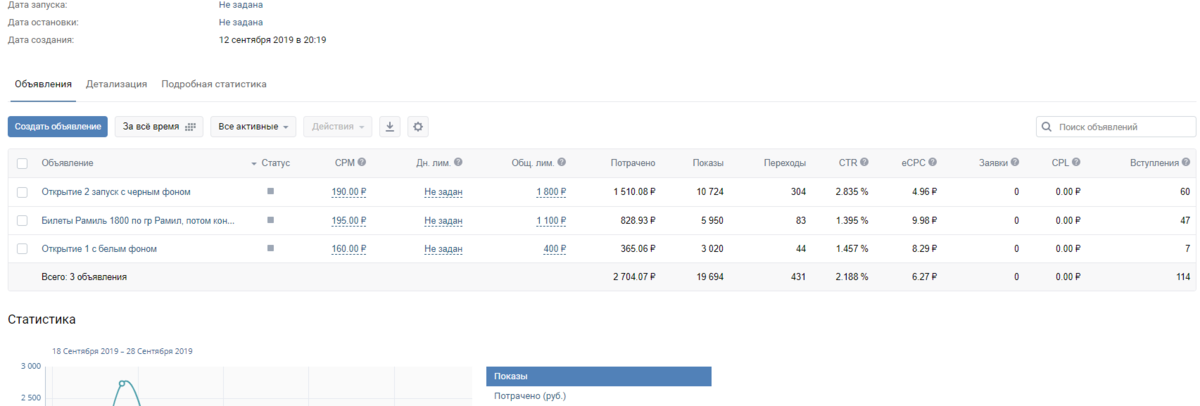Click help icon beside Вступления header
Viewport: 1200px width, 406px height.
point(1186,162)
